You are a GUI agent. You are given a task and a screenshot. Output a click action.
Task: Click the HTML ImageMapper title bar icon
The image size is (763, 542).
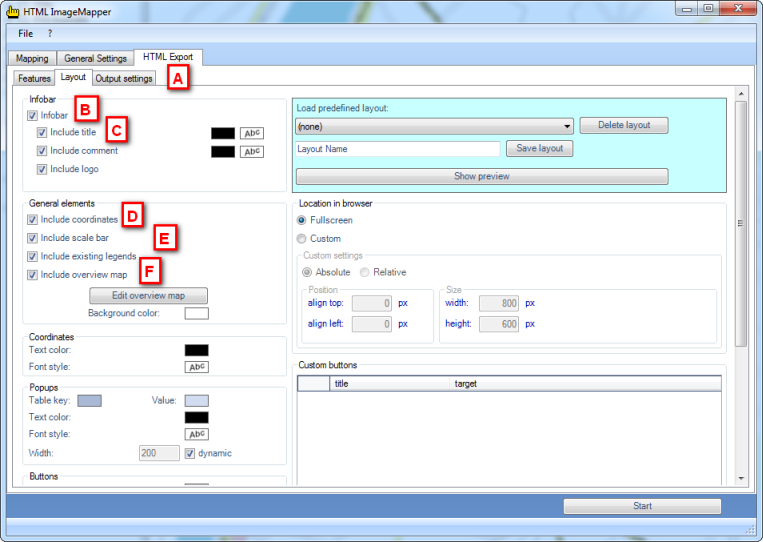[15, 9]
